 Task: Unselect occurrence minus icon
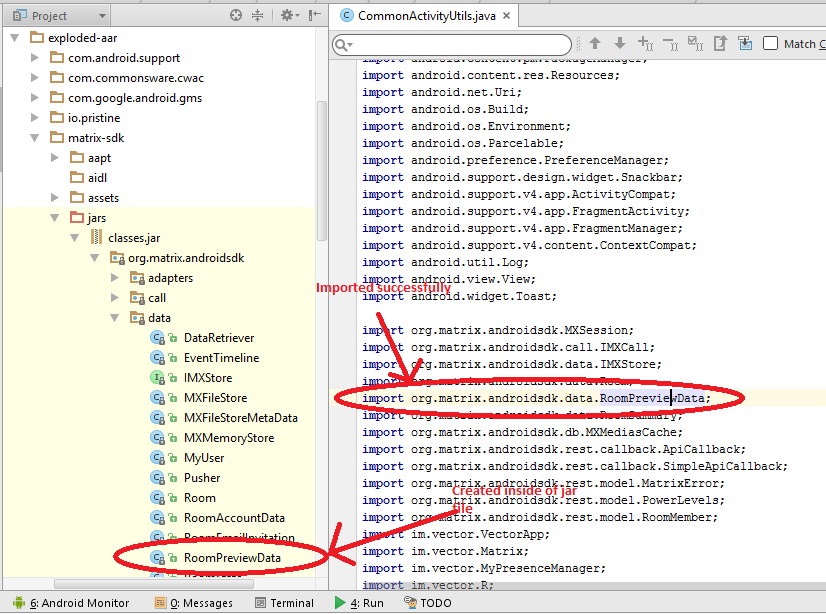pos(670,43)
